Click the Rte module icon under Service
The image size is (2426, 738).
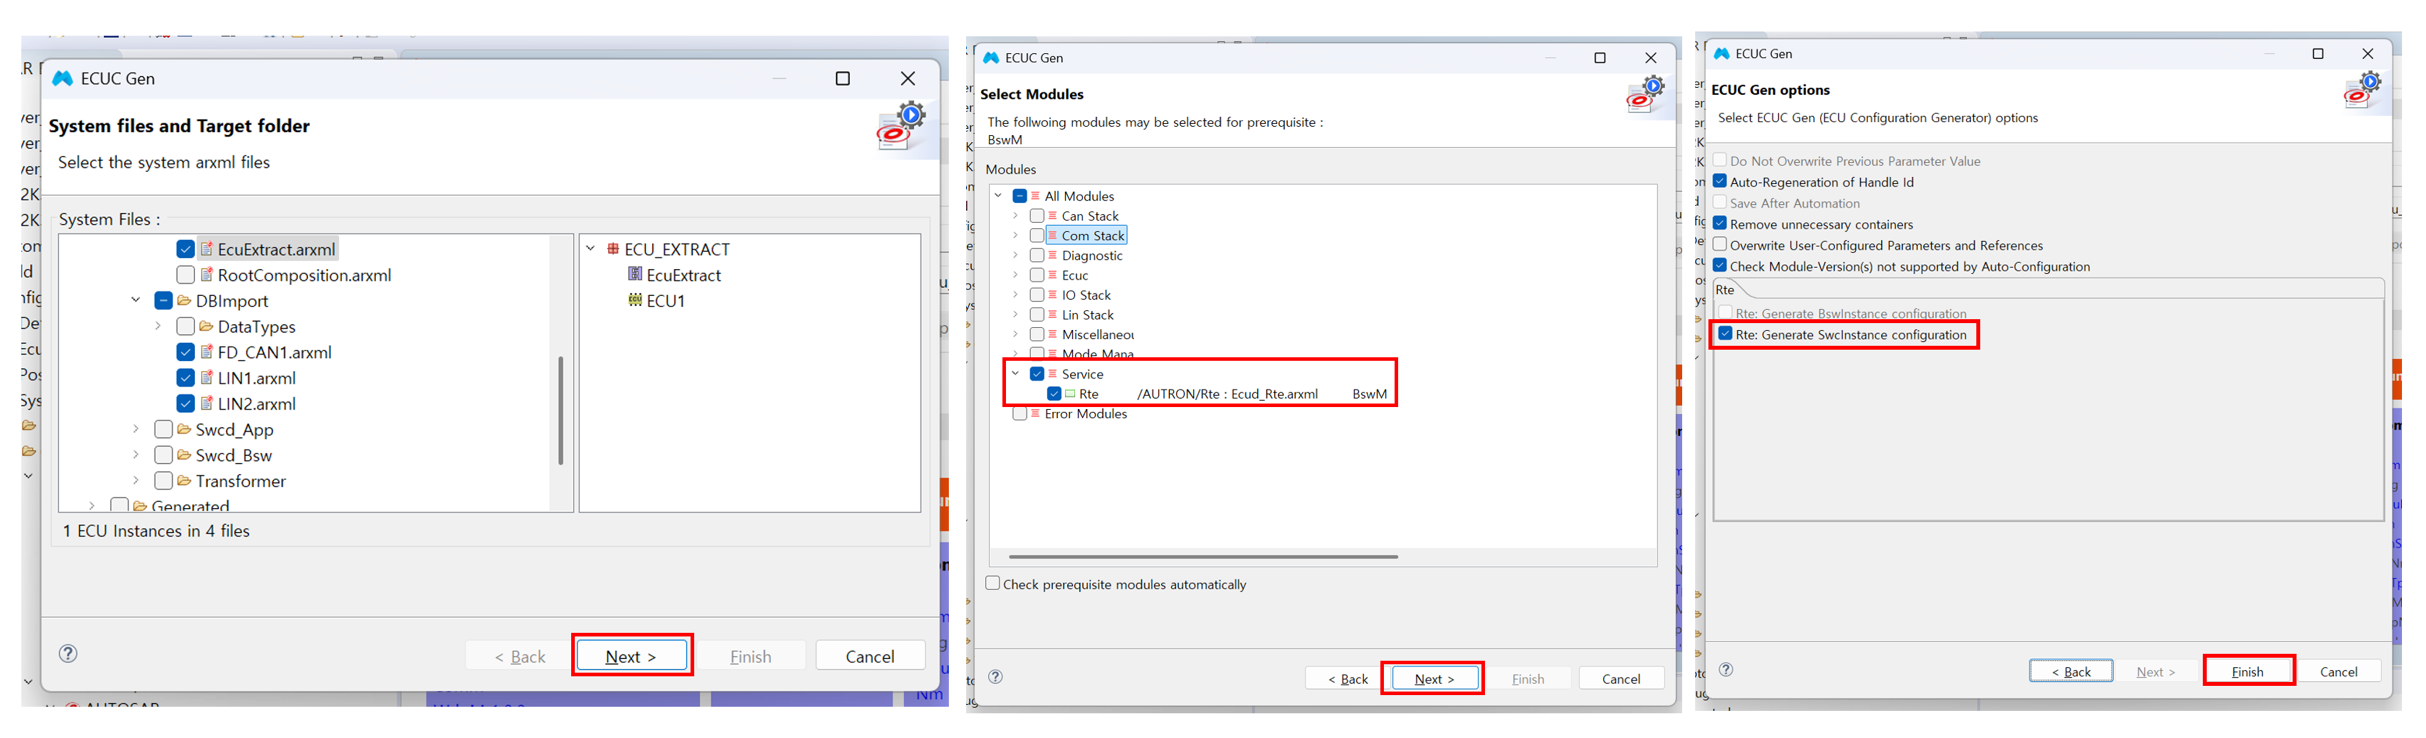click(x=1070, y=394)
